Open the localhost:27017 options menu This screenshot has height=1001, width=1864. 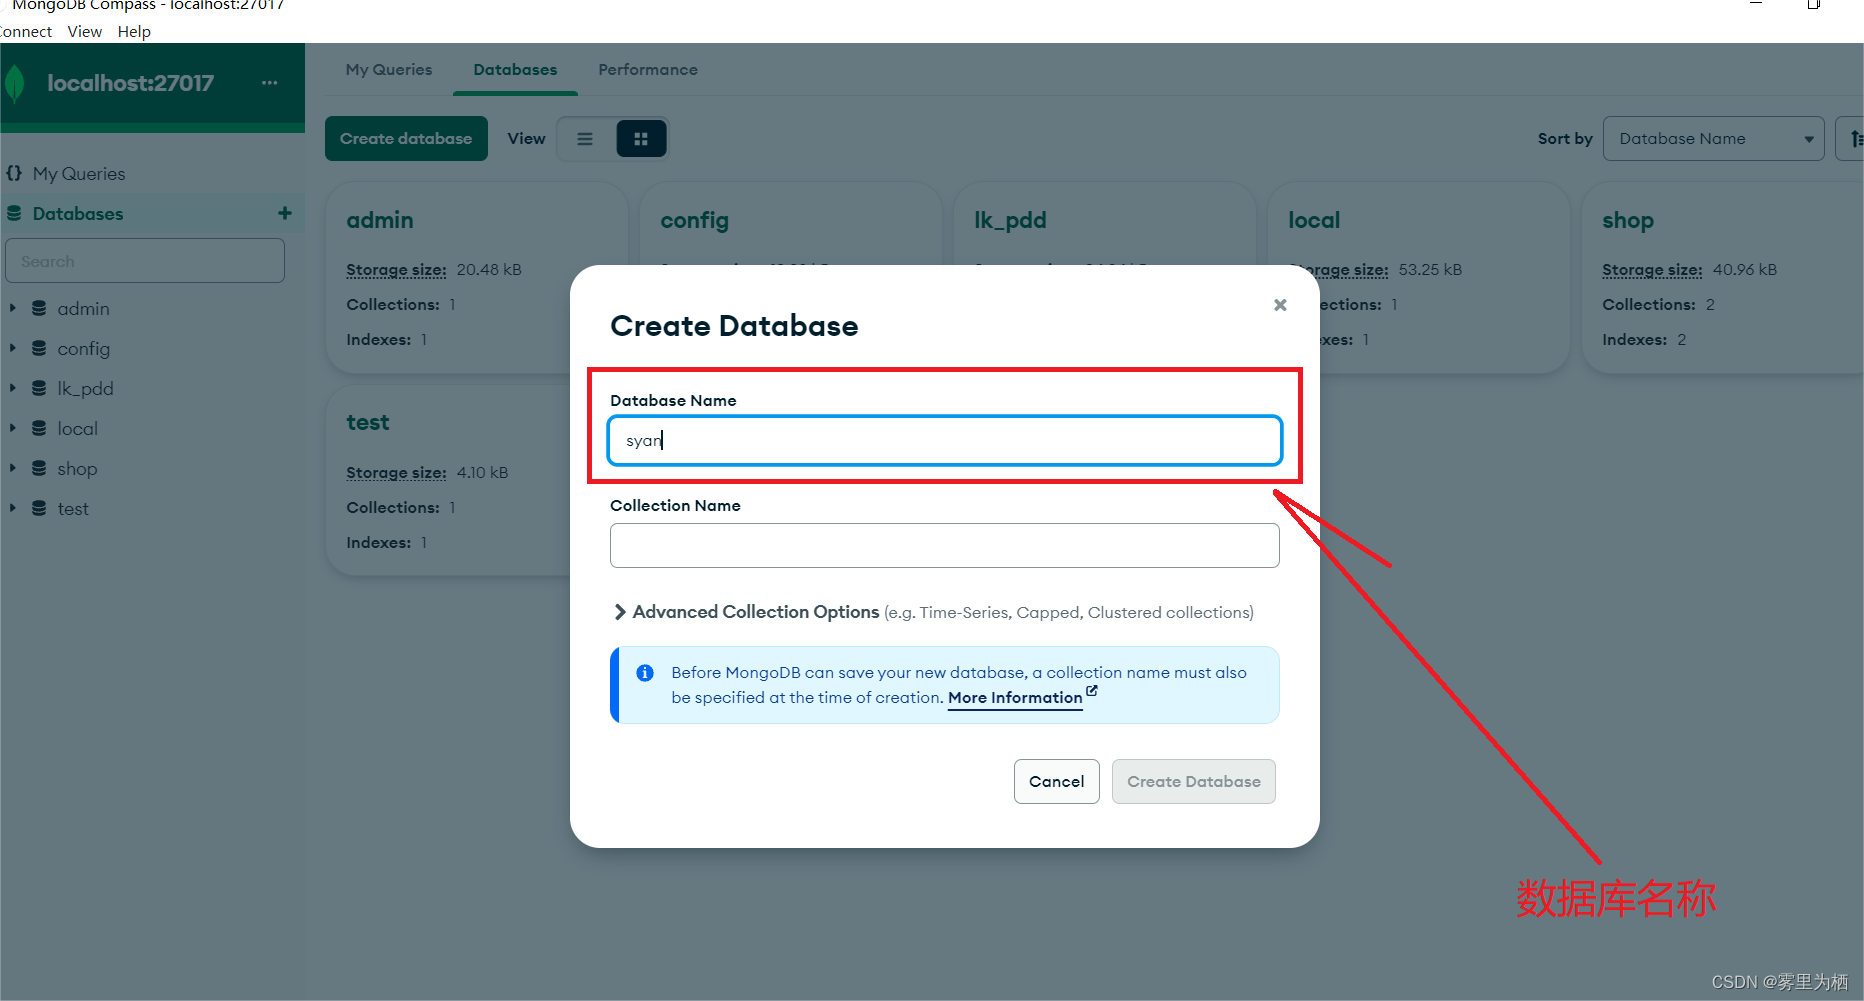(x=270, y=83)
